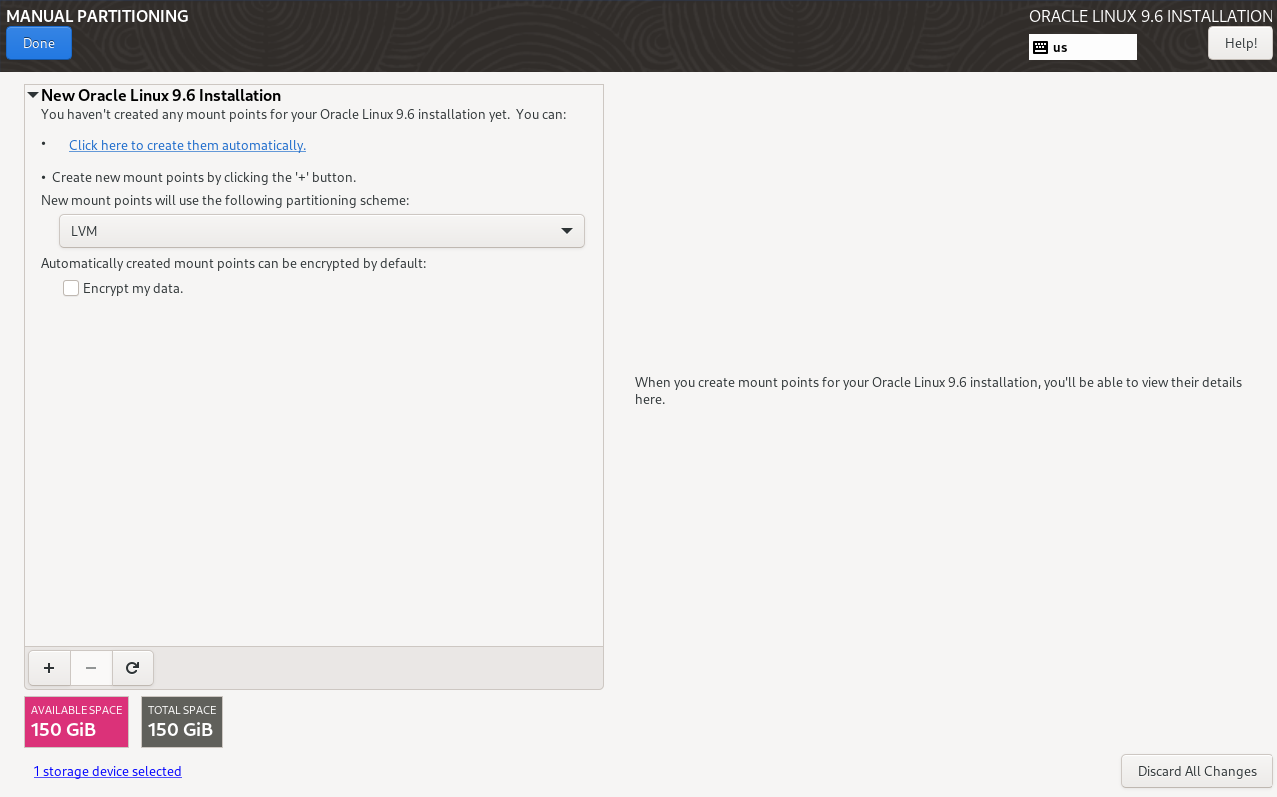
Task: Click the blue Done button
Action: click(39, 43)
